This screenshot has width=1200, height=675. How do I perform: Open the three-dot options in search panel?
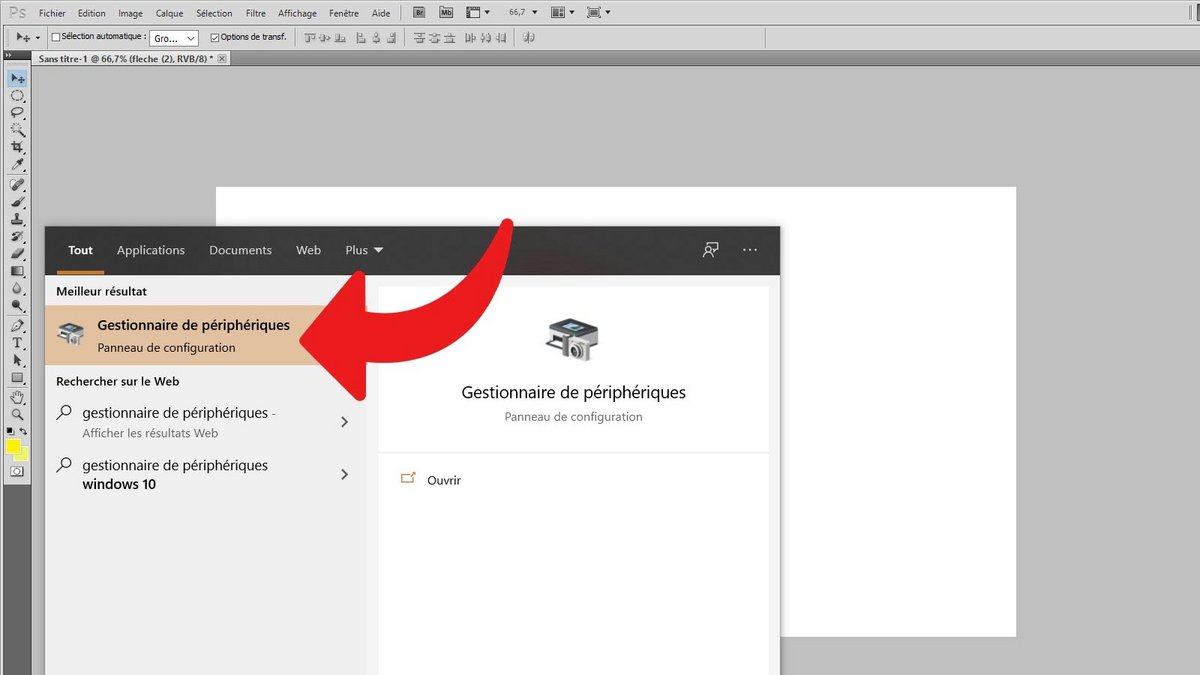tap(750, 250)
